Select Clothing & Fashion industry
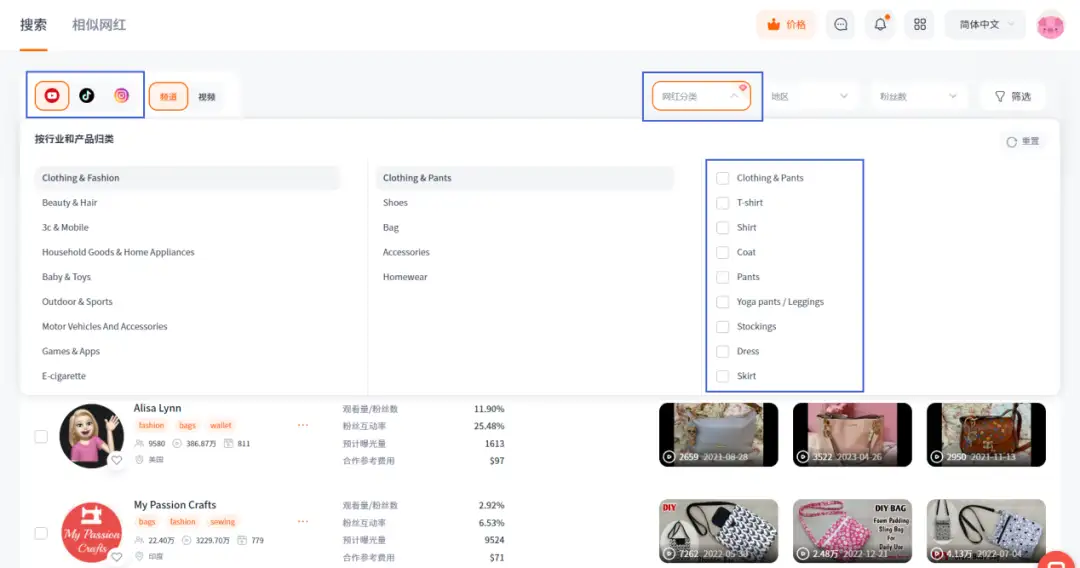This screenshot has width=1080, height=568. point(187,178)
